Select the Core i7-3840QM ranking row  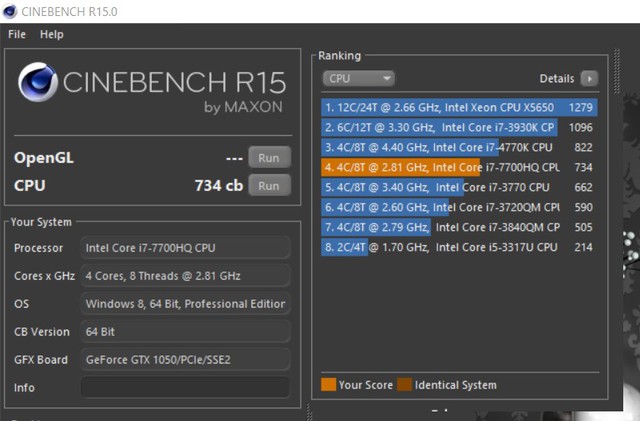point(459,227)
